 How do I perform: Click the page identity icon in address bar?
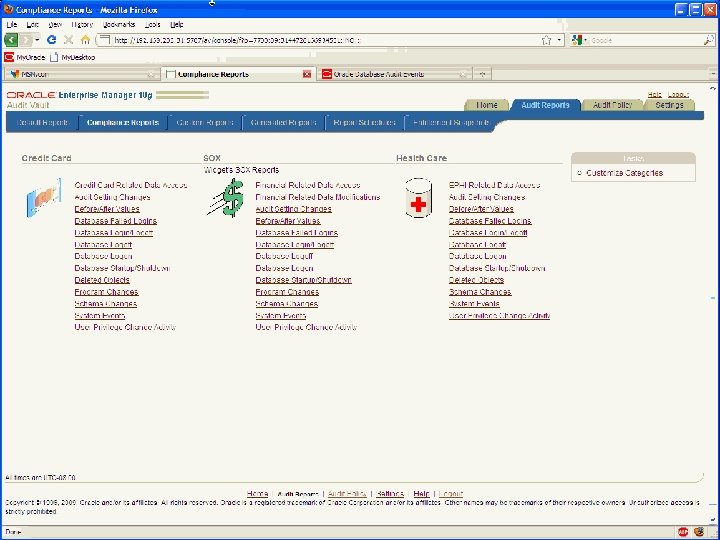pos(105,40)
